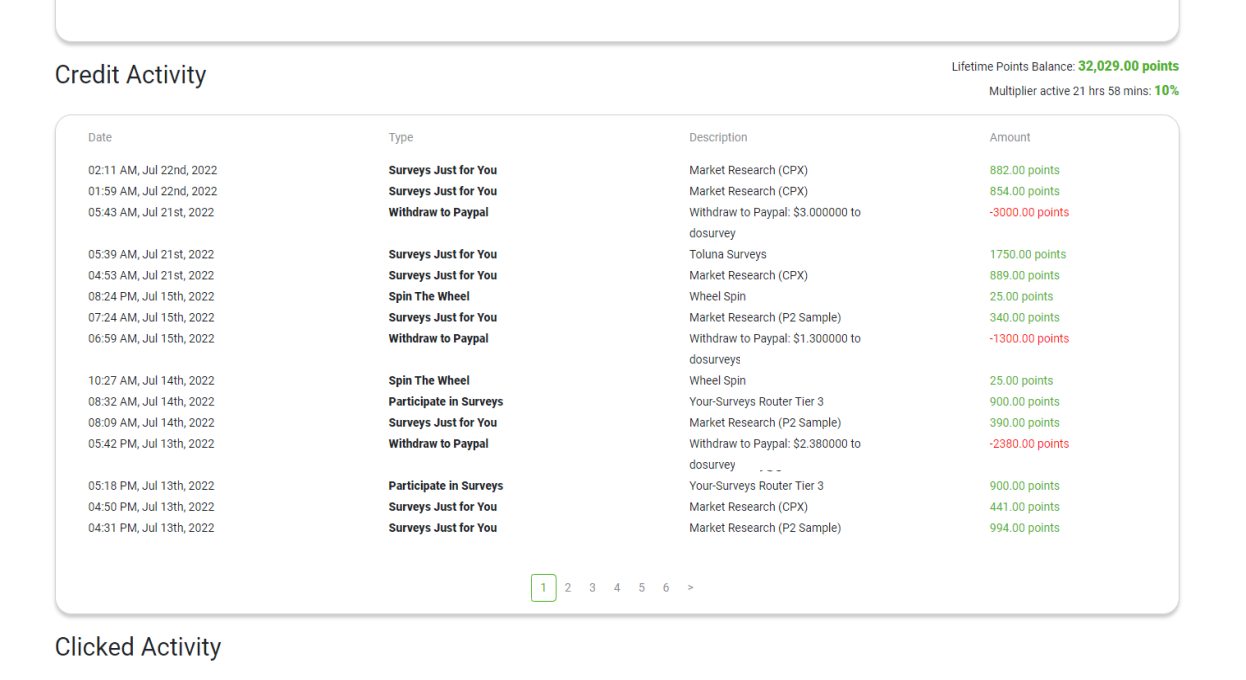Select the 10:27 AM, Jul 14th, 2022 date
The image size is (1246, 680).
pyautogui.click(x=151, y=380)
